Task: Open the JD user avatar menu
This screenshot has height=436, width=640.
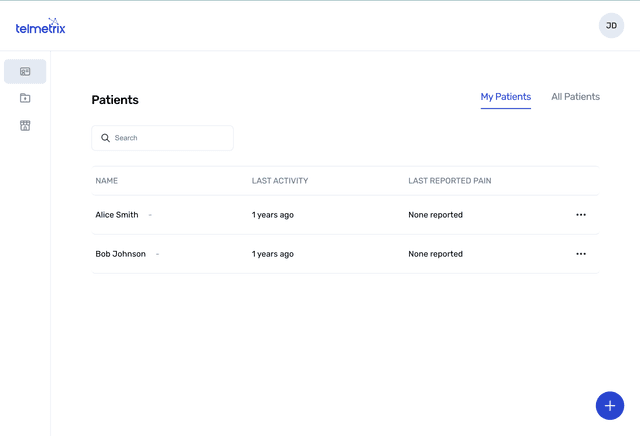Action: click(611, 26)
